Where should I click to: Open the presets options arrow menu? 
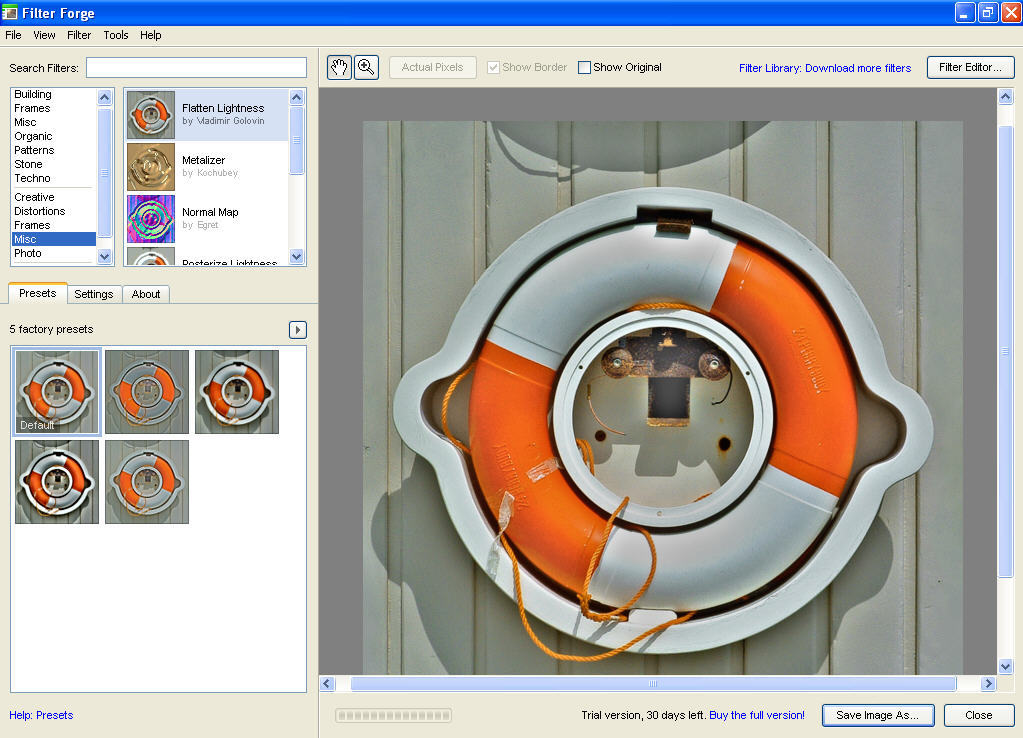point(298,330)
